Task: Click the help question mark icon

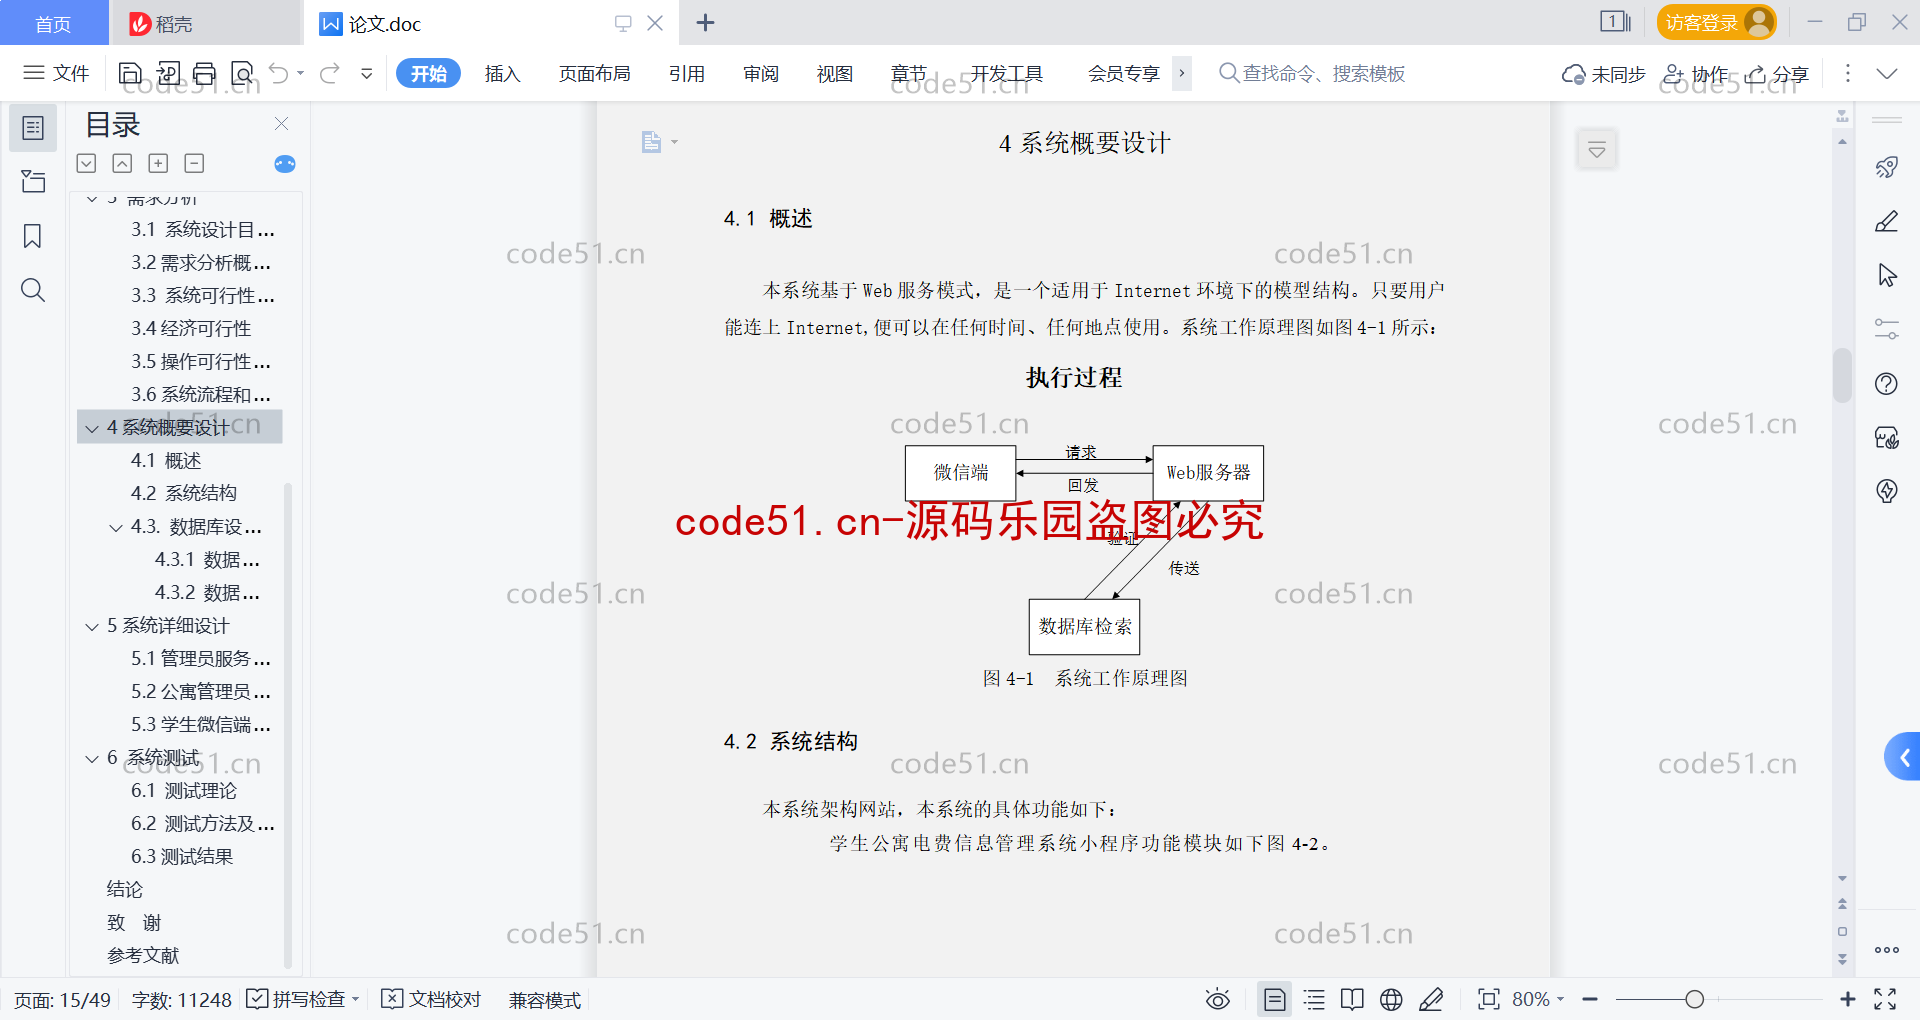Action: click(1887, 384)
